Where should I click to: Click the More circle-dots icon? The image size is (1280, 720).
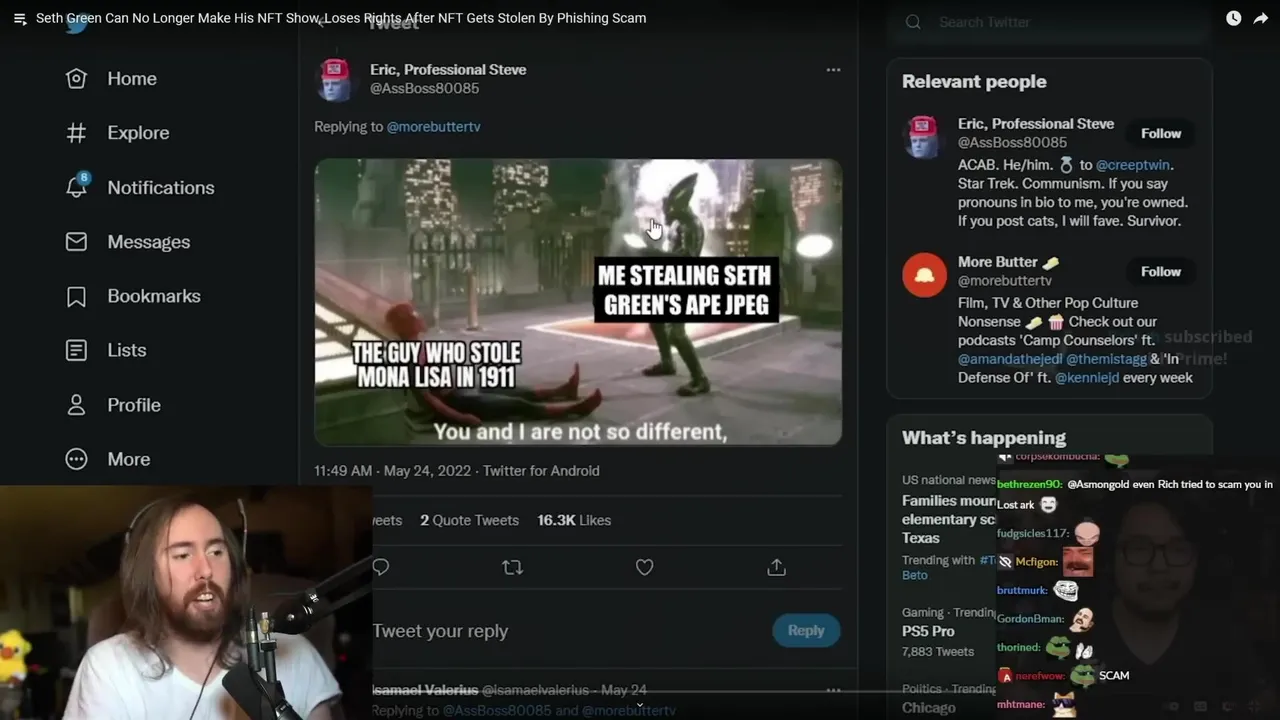click(76, 459)
